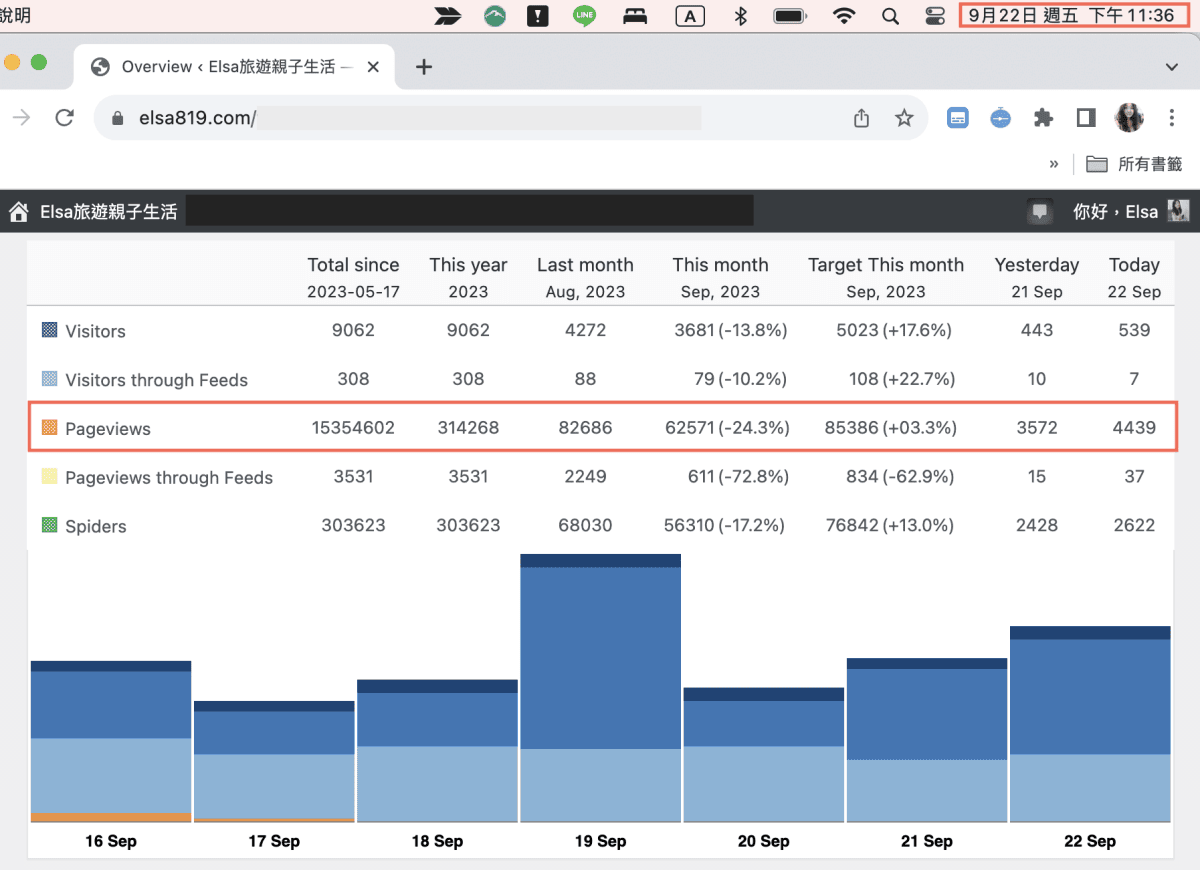Viewport: 1200px width, 870px height.
Task: Click the WordPress home icon beside Elsa旅遊親子生活
Action: (x=18, y=212)
